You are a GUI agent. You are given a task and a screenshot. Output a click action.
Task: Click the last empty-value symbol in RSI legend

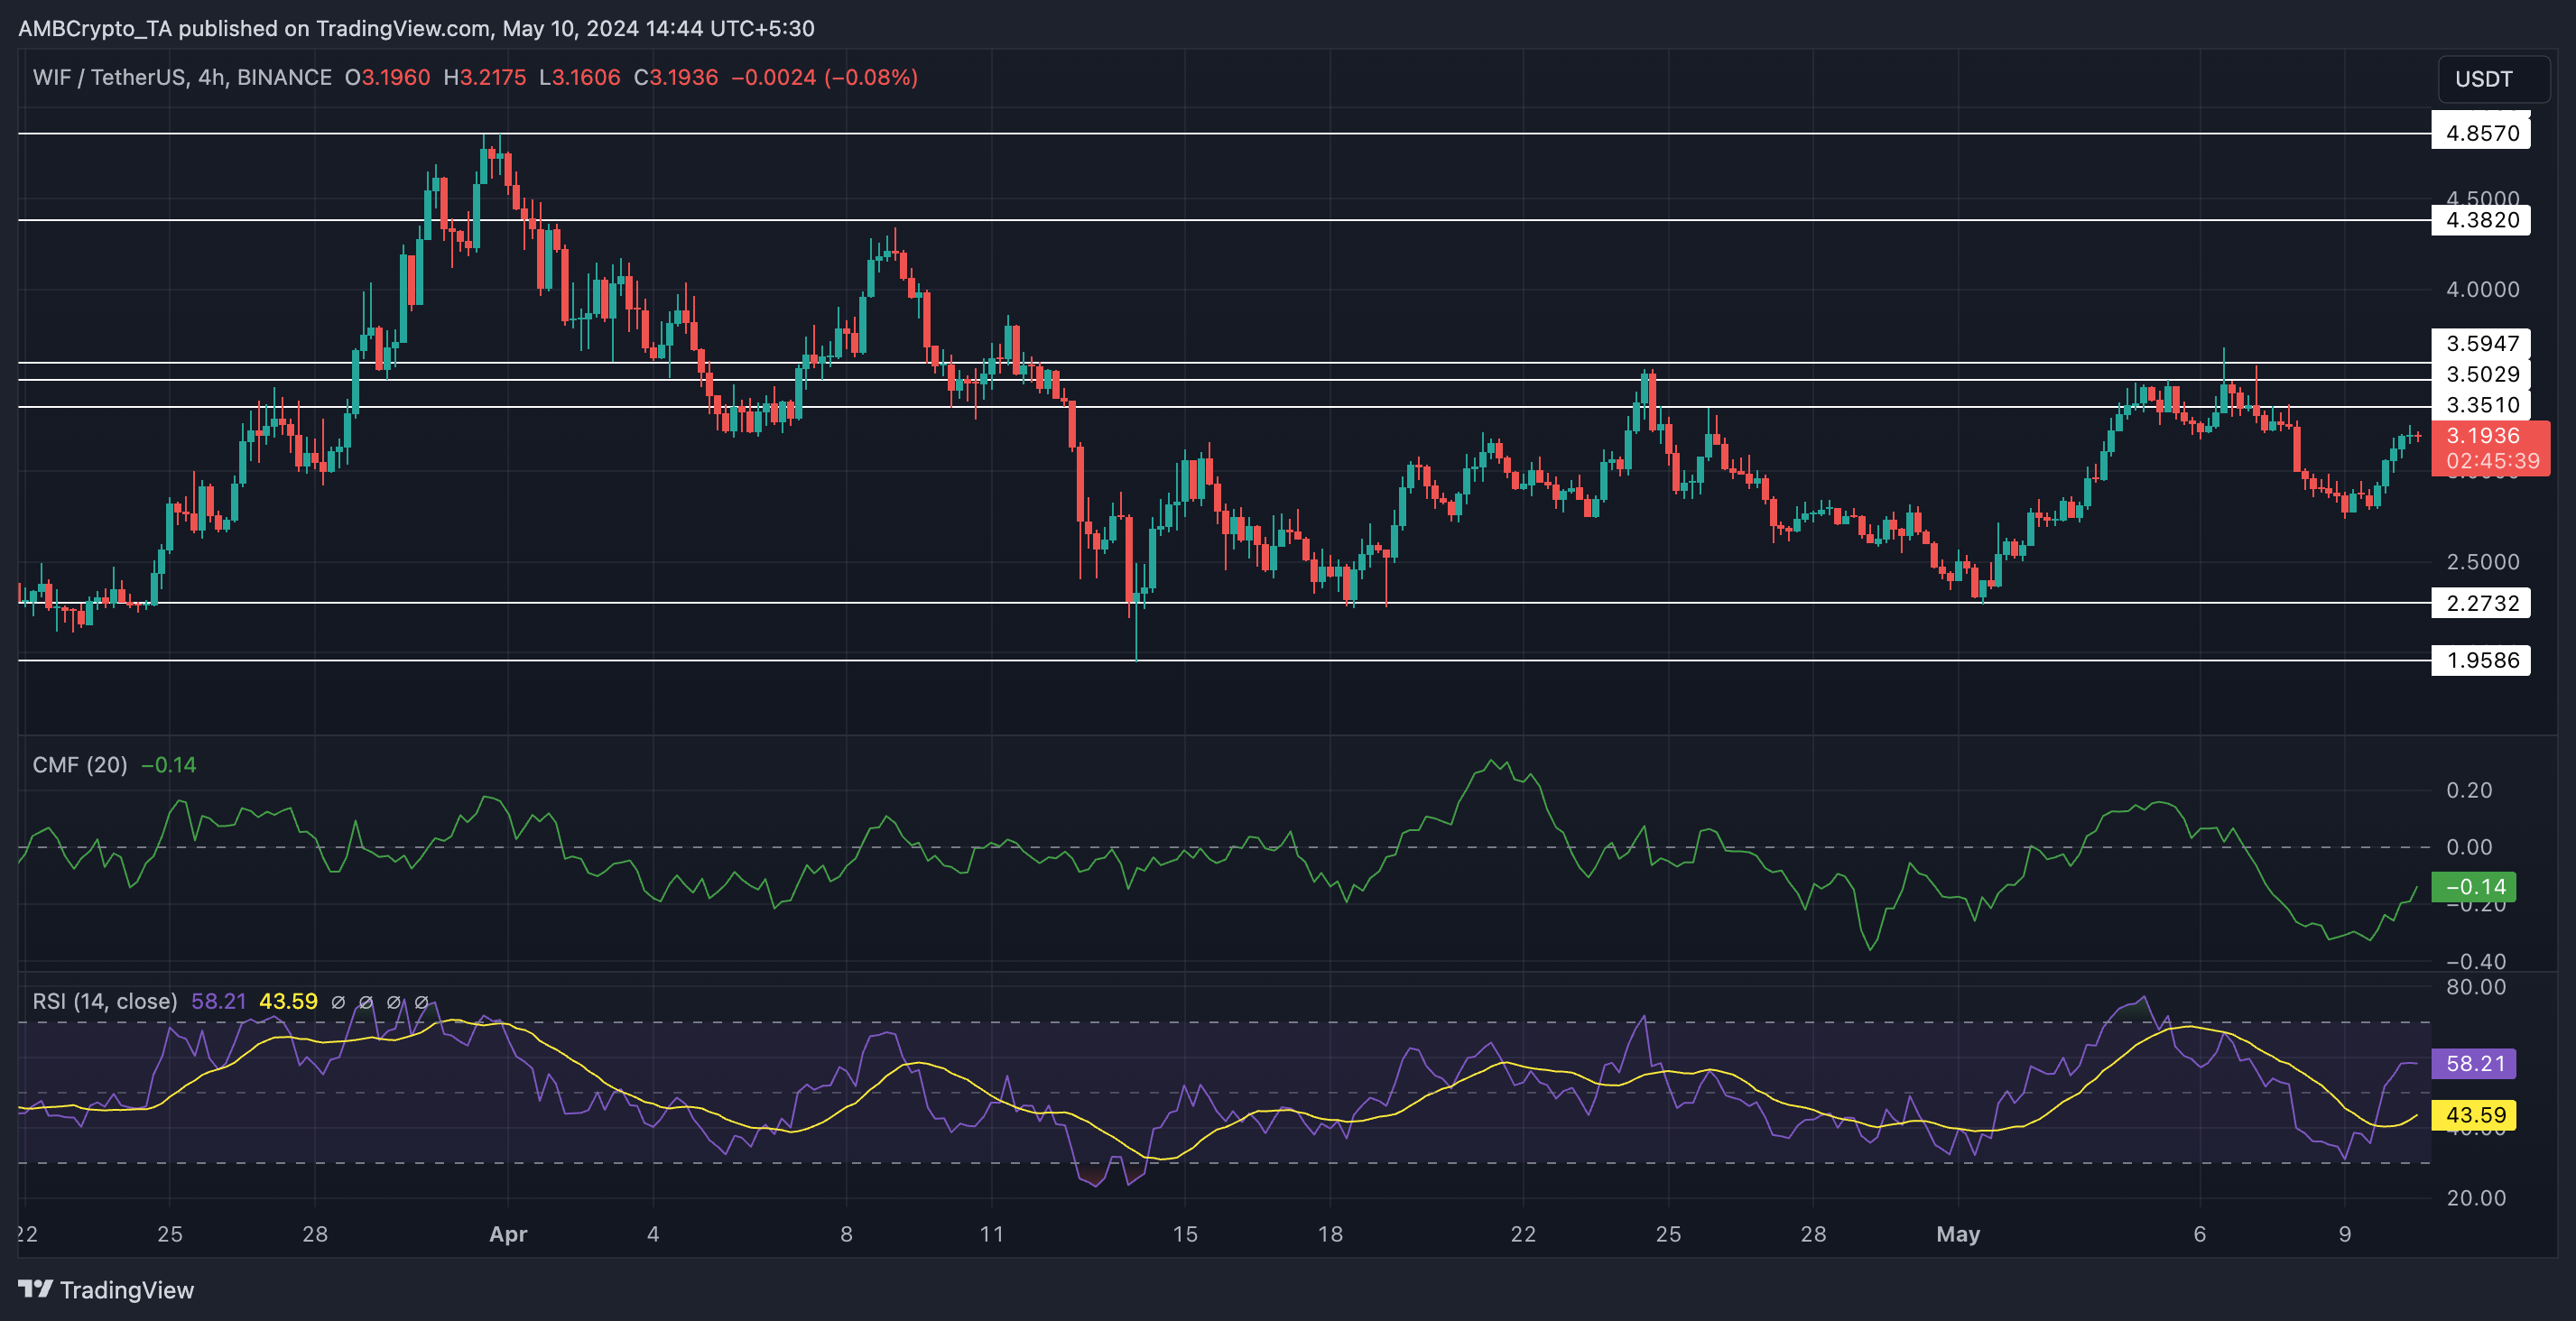click(421, 1002)
